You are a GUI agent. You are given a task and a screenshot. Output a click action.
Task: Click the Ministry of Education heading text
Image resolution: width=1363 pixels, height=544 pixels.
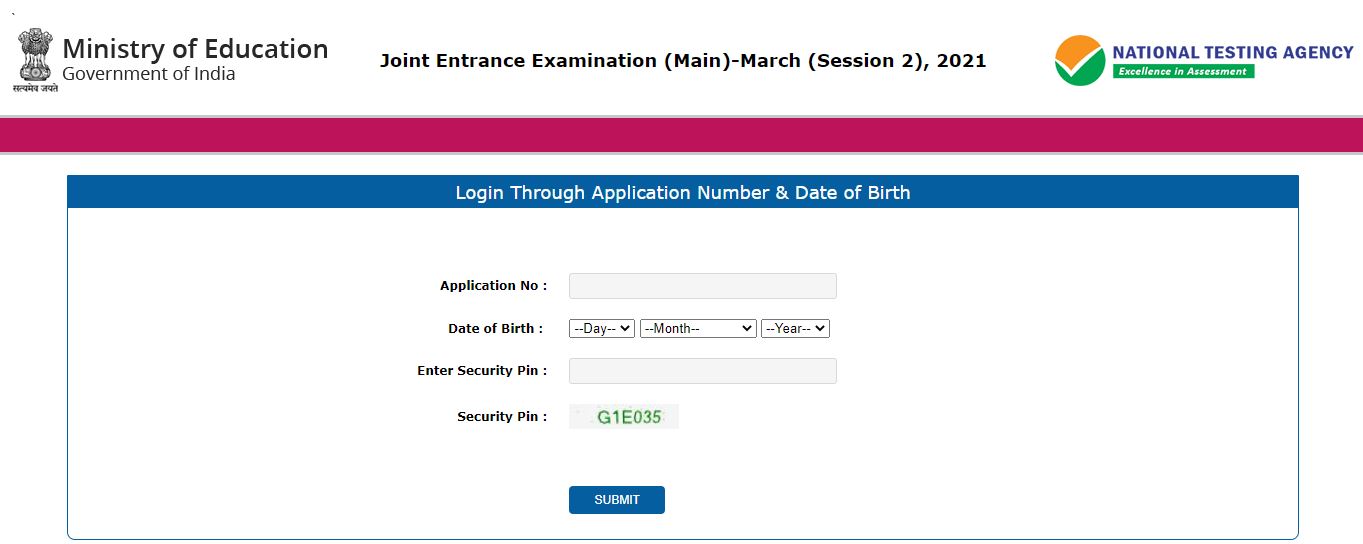click(x=195, y=49)
